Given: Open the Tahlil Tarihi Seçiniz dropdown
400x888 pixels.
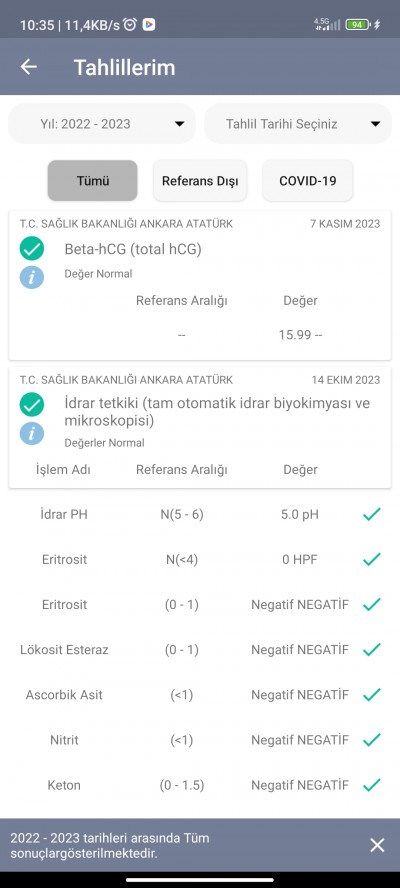Looking at the screenshot, I should point(298,123).
